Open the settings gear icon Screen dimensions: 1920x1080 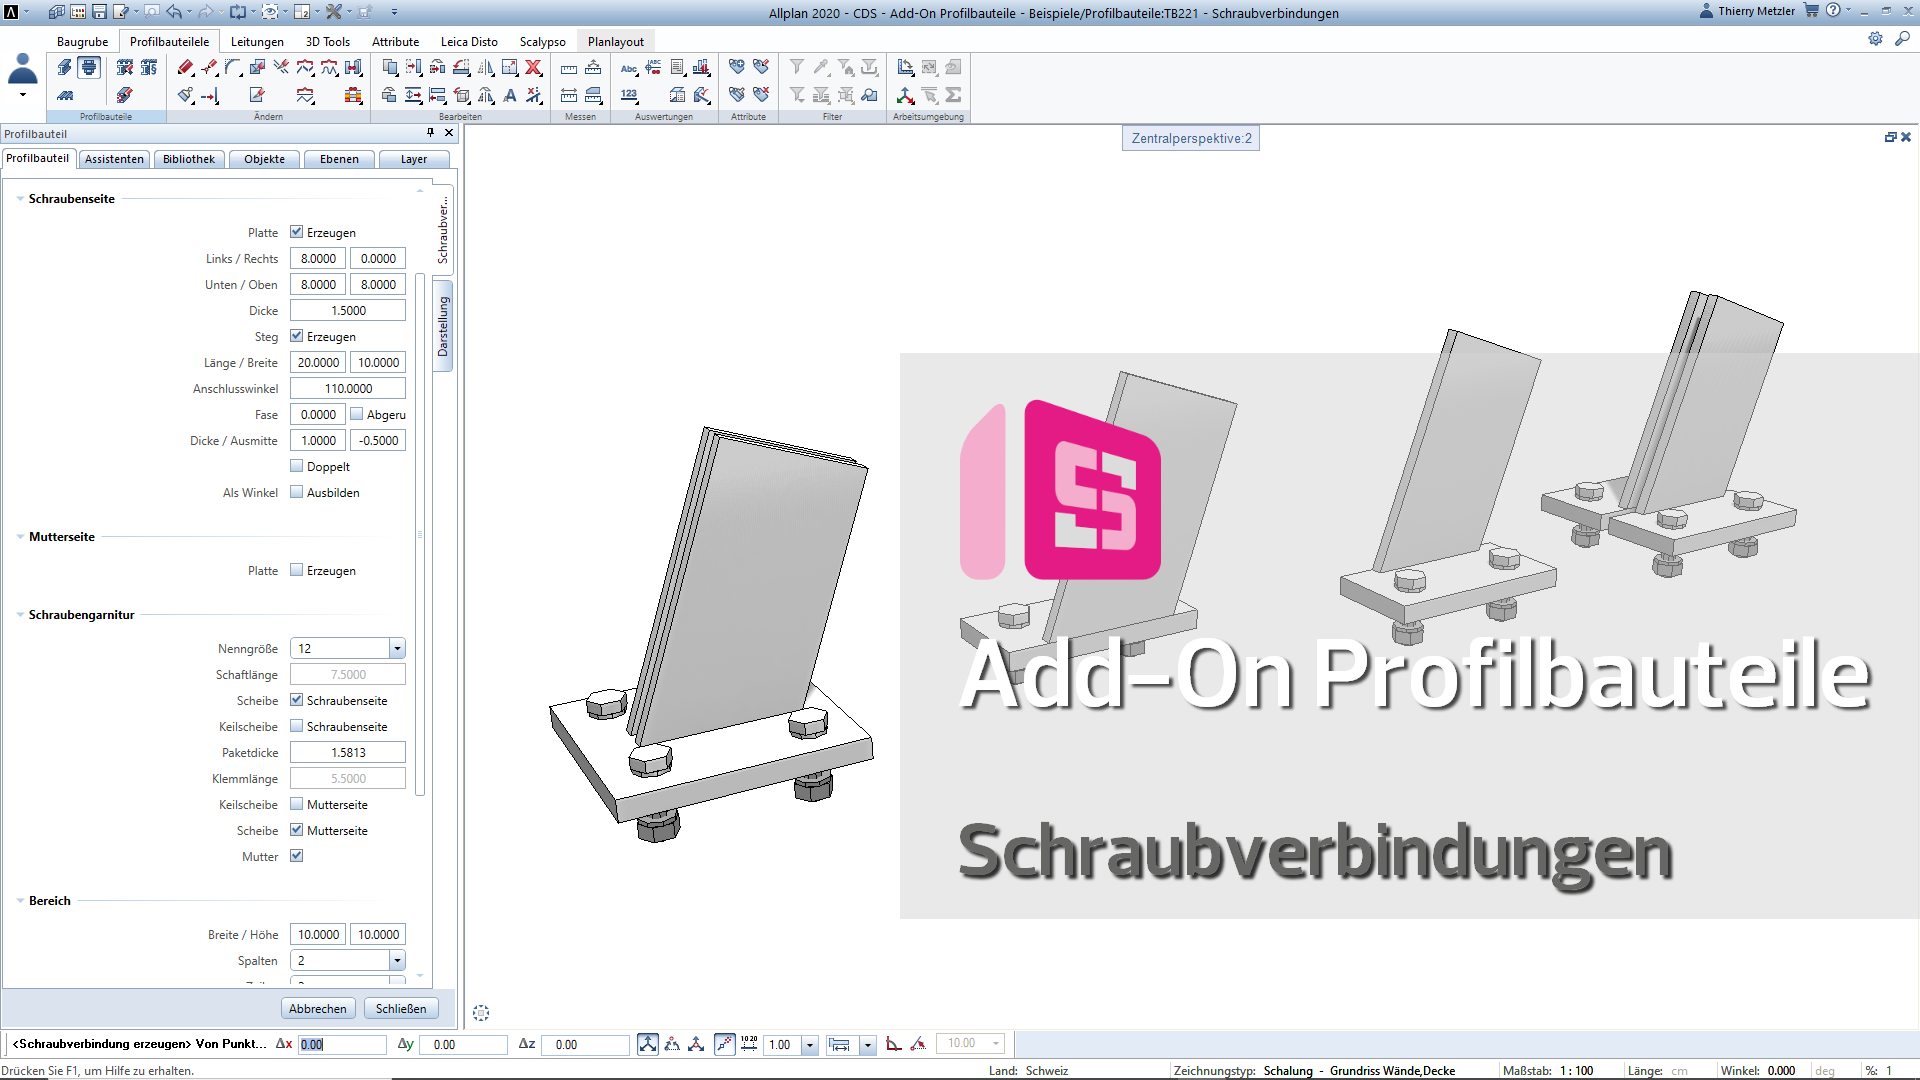coord(1875,38)
